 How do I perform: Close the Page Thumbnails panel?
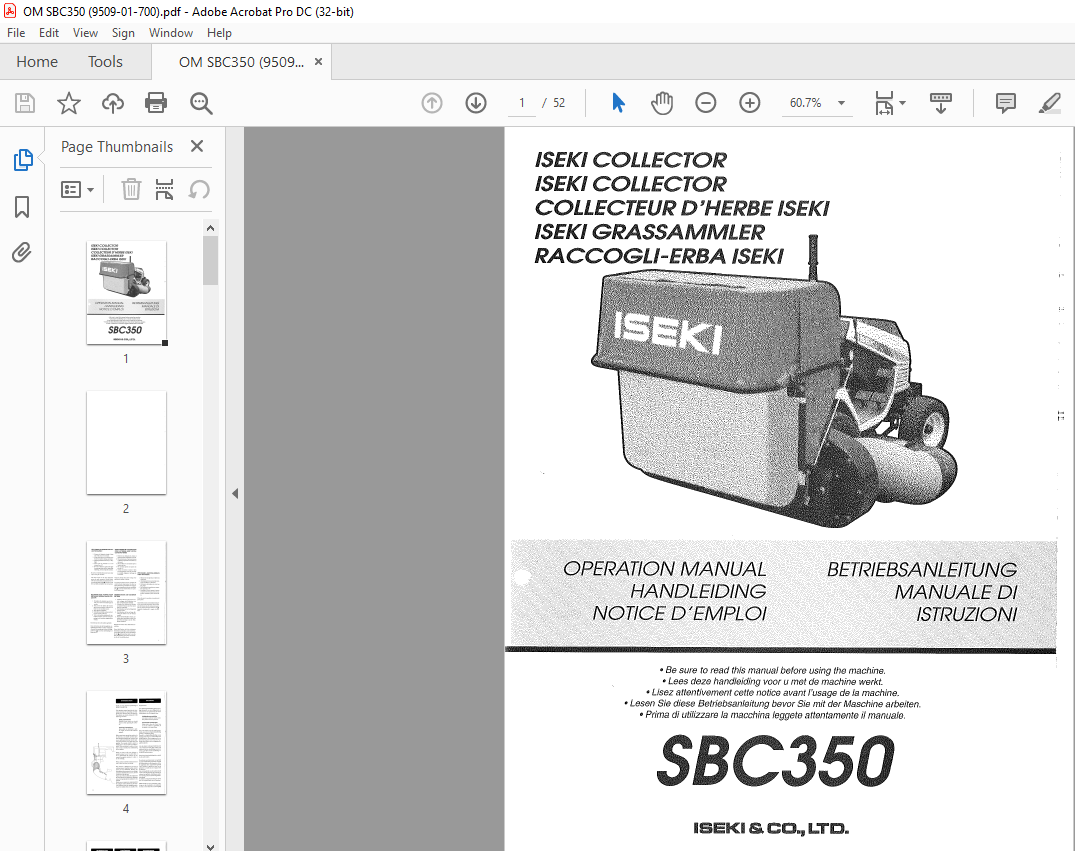click(197, 146)
